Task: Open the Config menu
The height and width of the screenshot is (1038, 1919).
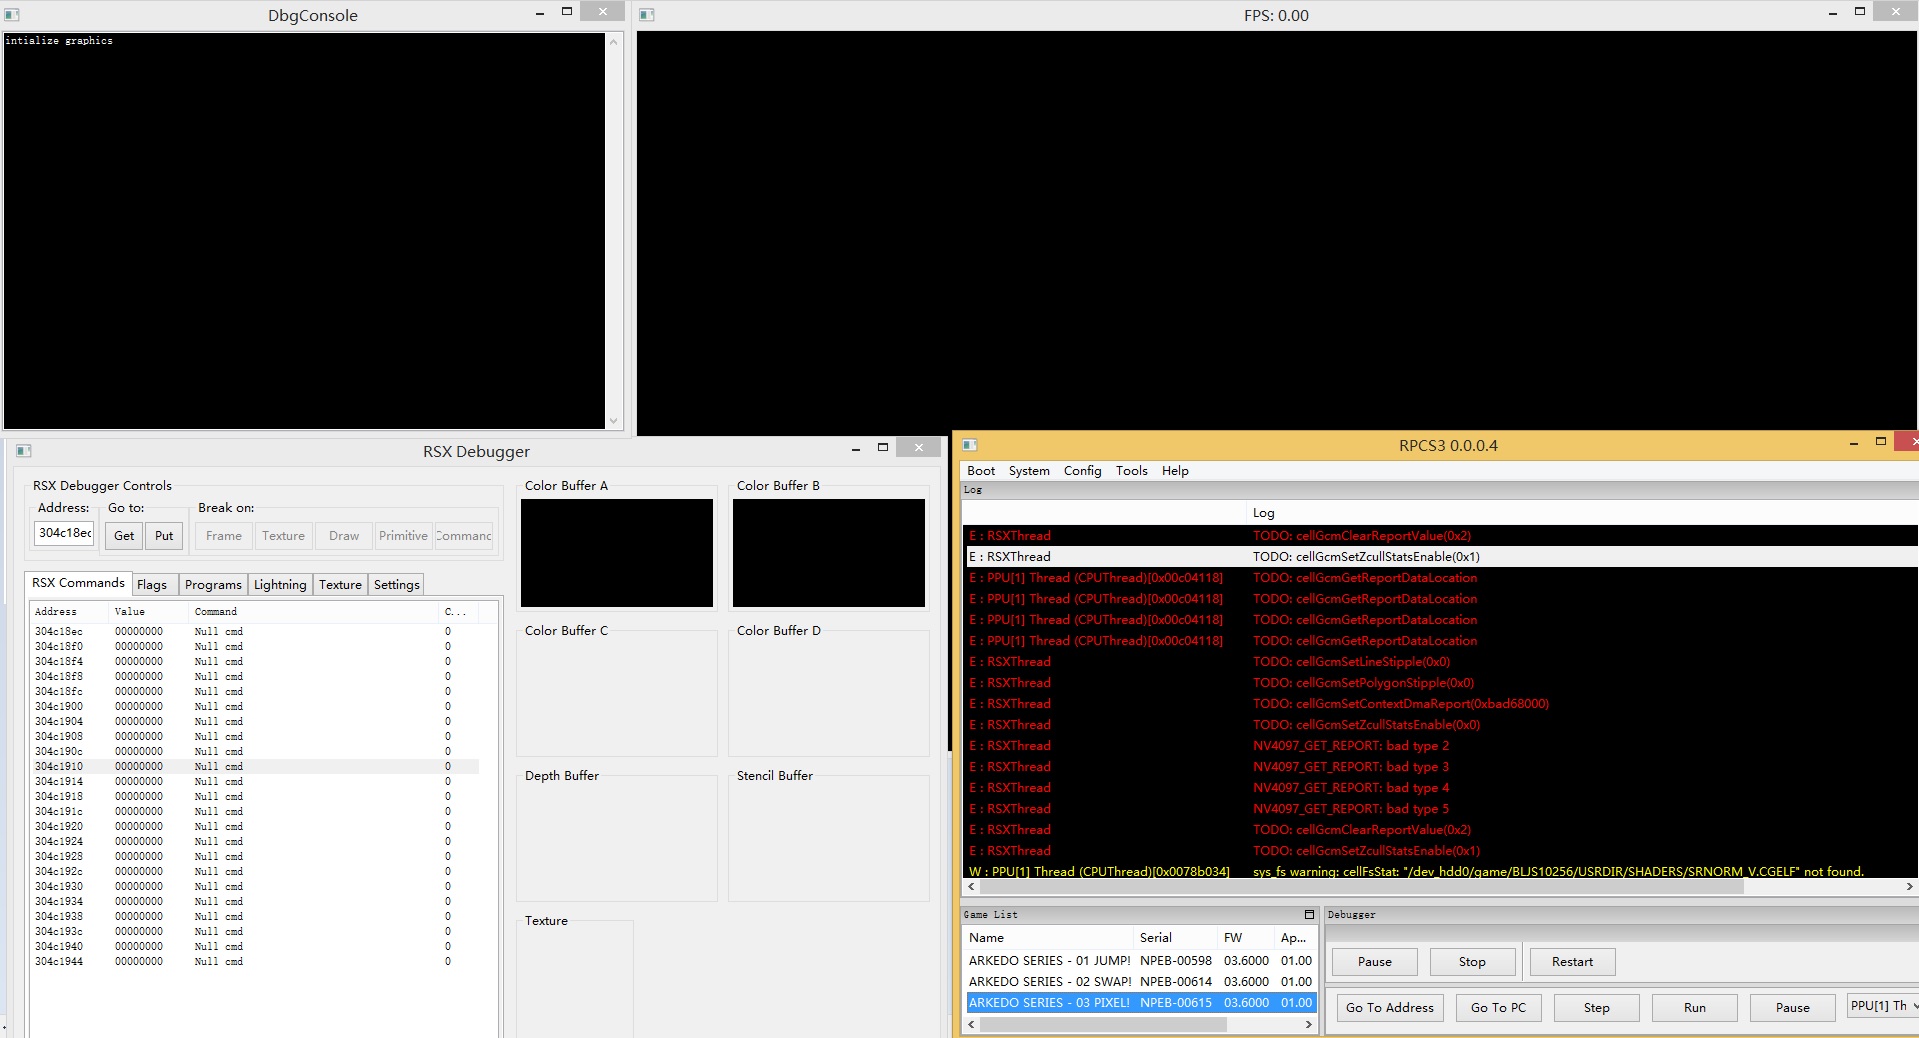Action: click(1082, 471)
